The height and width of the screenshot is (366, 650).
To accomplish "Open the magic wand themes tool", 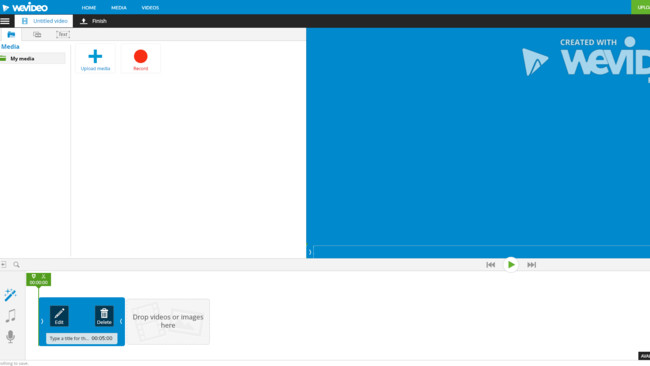I will tap(10, 295).
